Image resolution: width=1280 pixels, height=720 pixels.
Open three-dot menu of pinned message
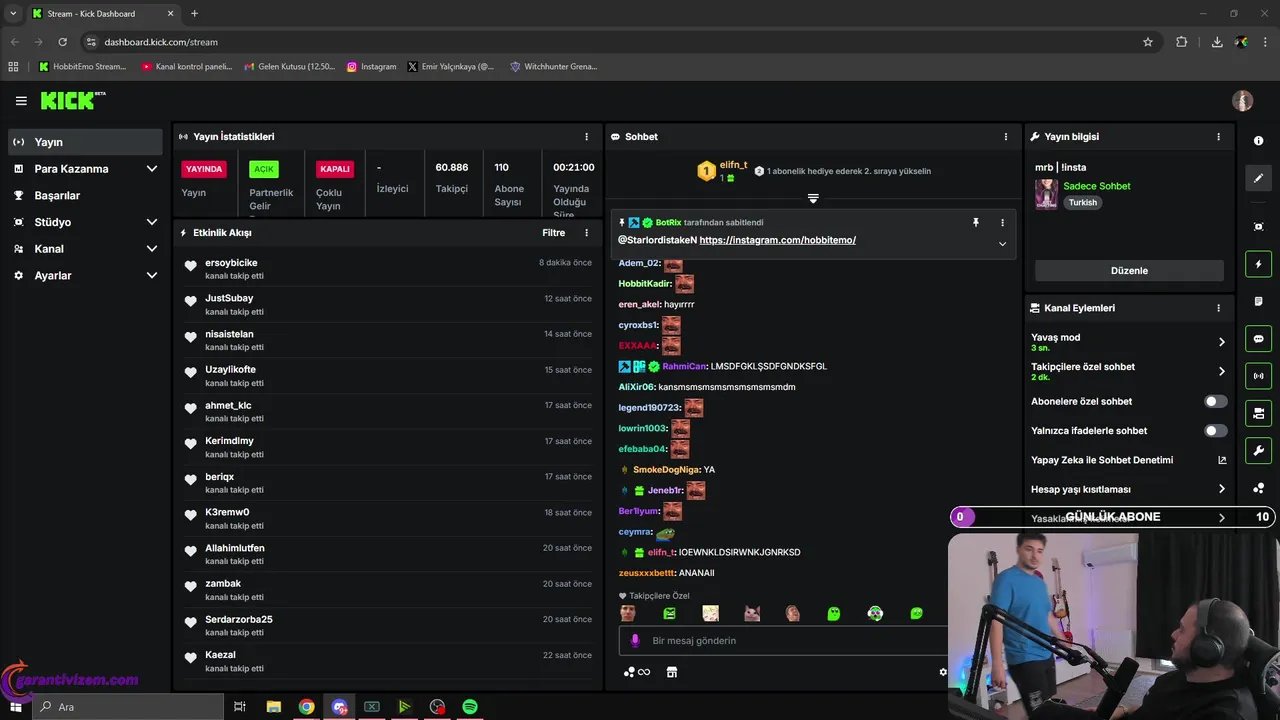[1002, 222]
